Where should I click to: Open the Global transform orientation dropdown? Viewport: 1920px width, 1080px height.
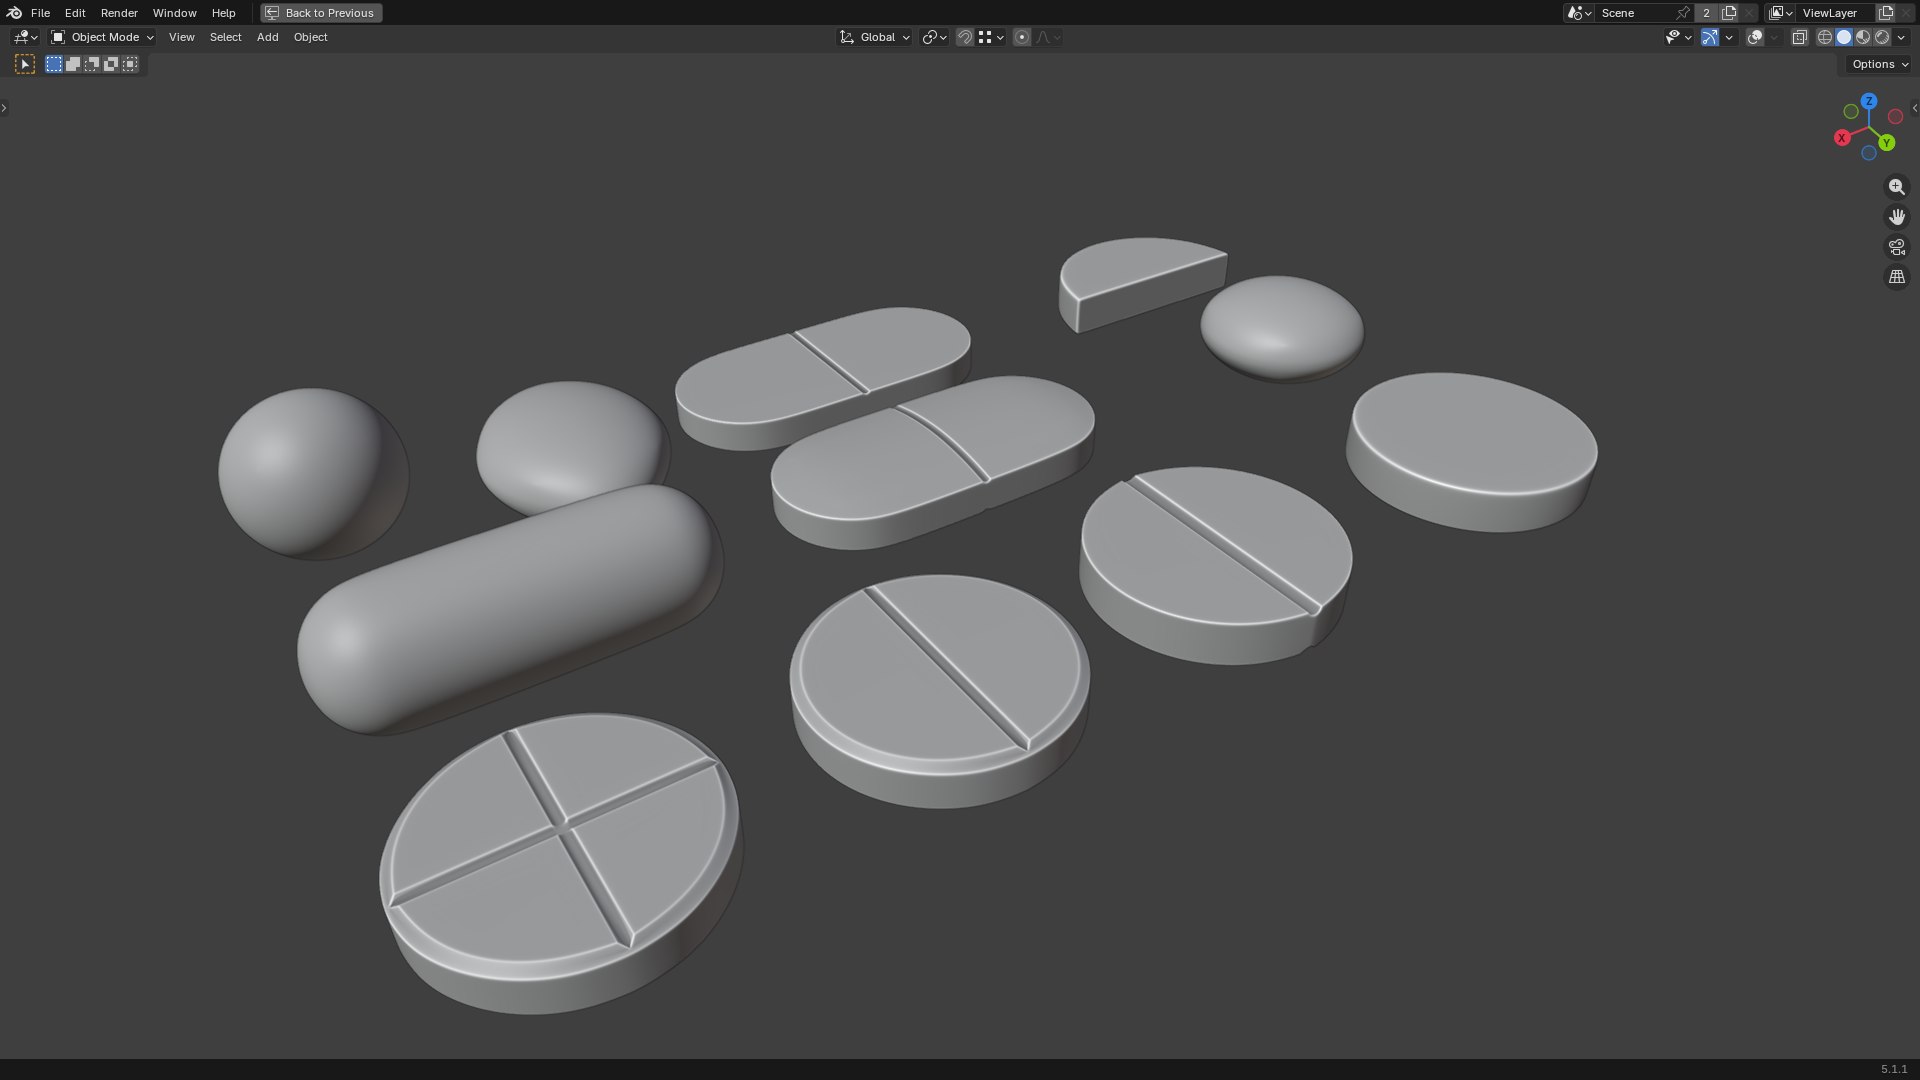[874, 37]
